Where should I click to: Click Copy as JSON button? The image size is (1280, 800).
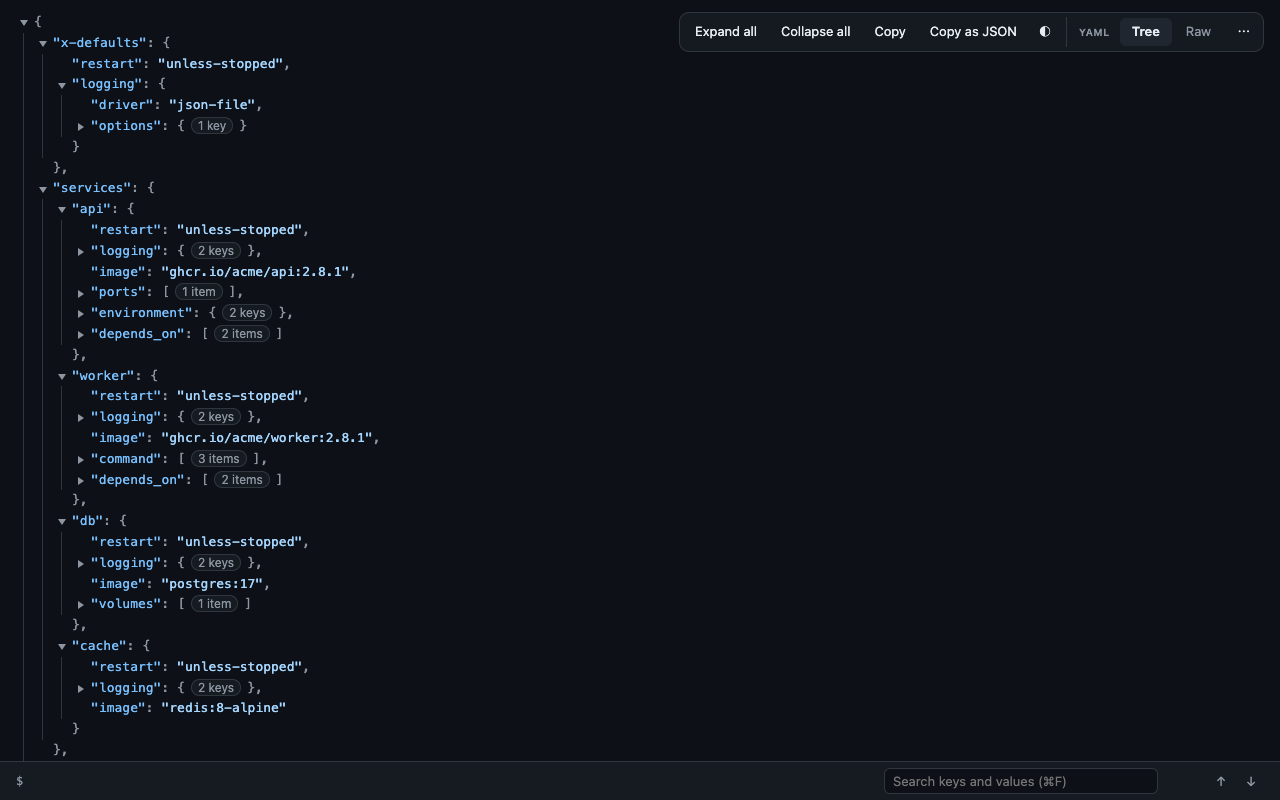coord(973,31)
